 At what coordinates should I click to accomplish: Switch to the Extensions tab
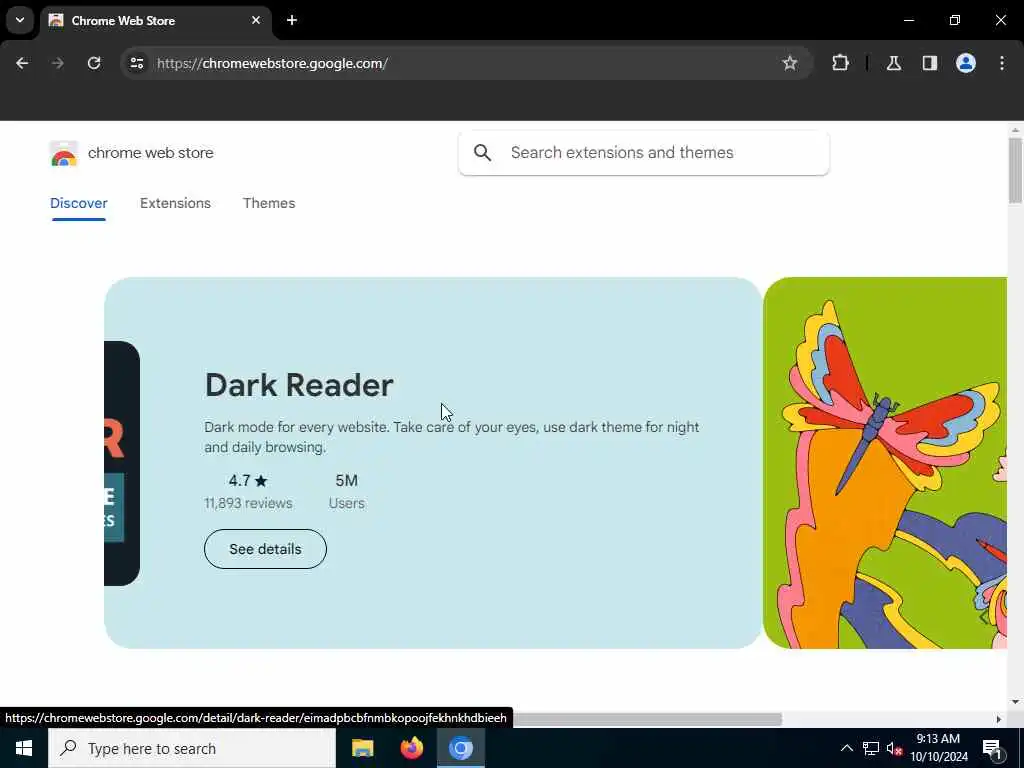click(x=175, y=203)
